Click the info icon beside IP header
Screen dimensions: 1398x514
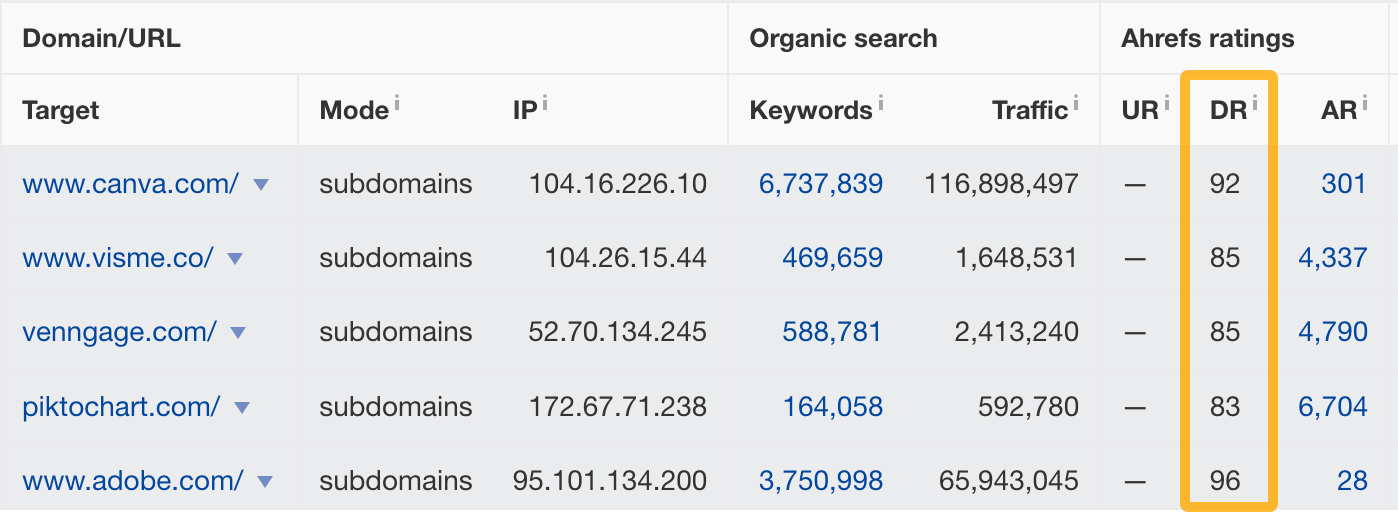coord(545,102)
